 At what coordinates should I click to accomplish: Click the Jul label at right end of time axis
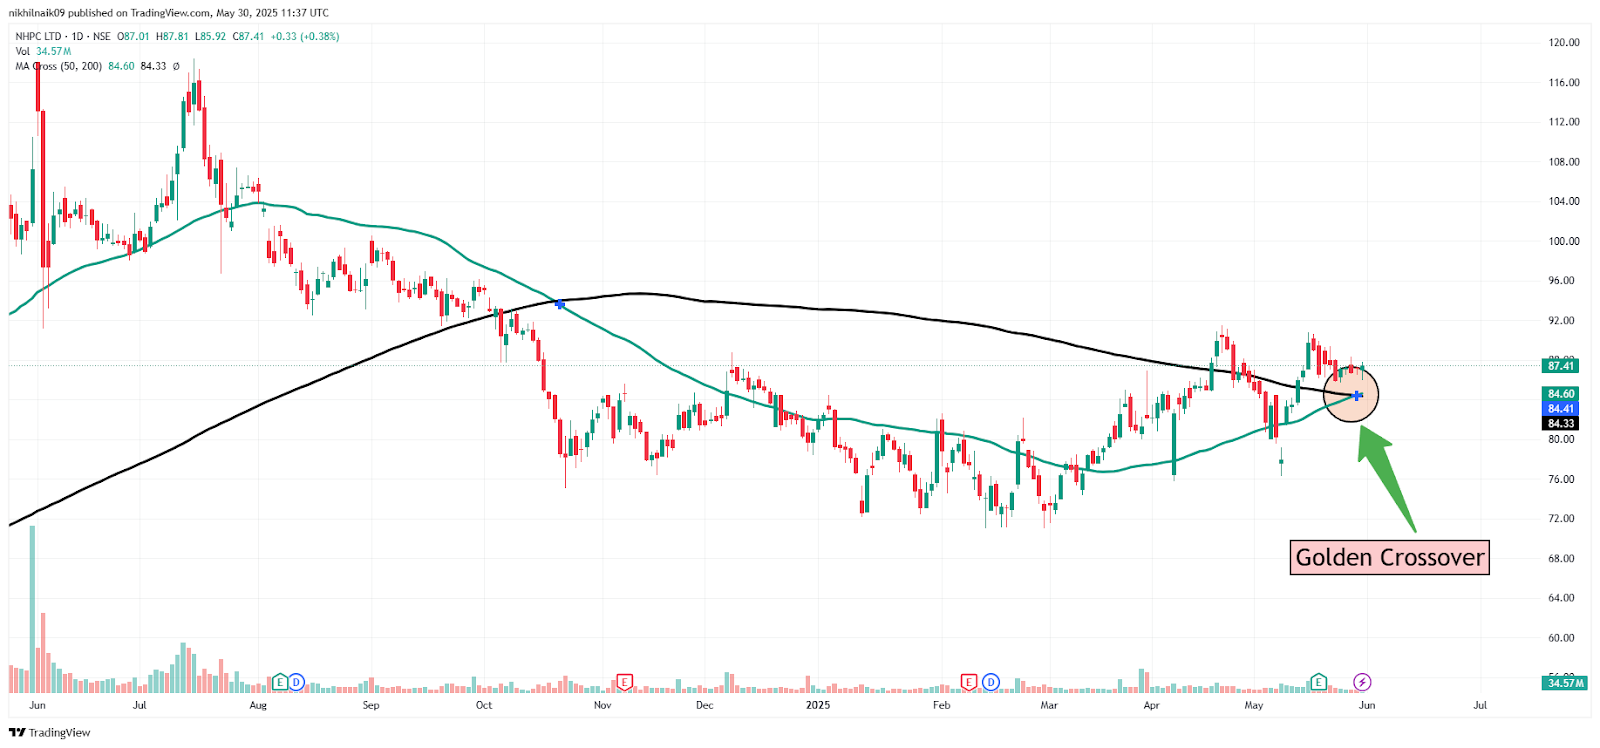[1480, 705]
